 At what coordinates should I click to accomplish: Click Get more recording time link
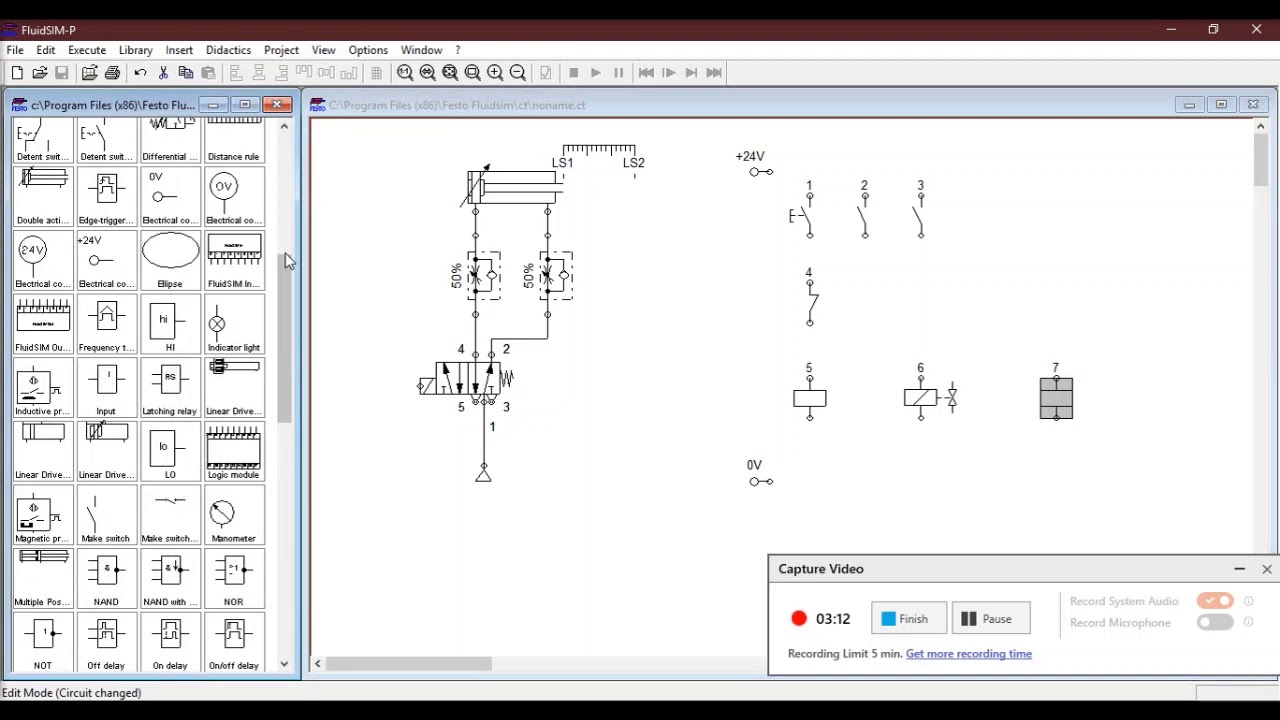click(968, 654)
